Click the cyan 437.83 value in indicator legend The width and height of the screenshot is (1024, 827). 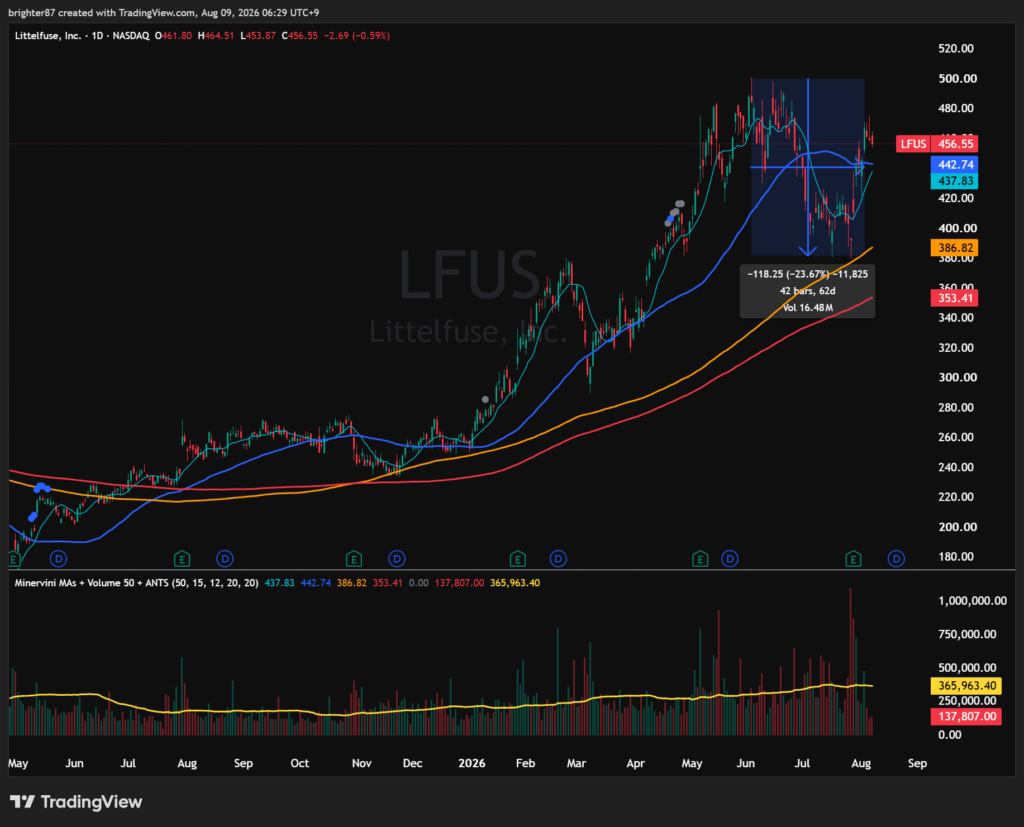click(280, 583)
